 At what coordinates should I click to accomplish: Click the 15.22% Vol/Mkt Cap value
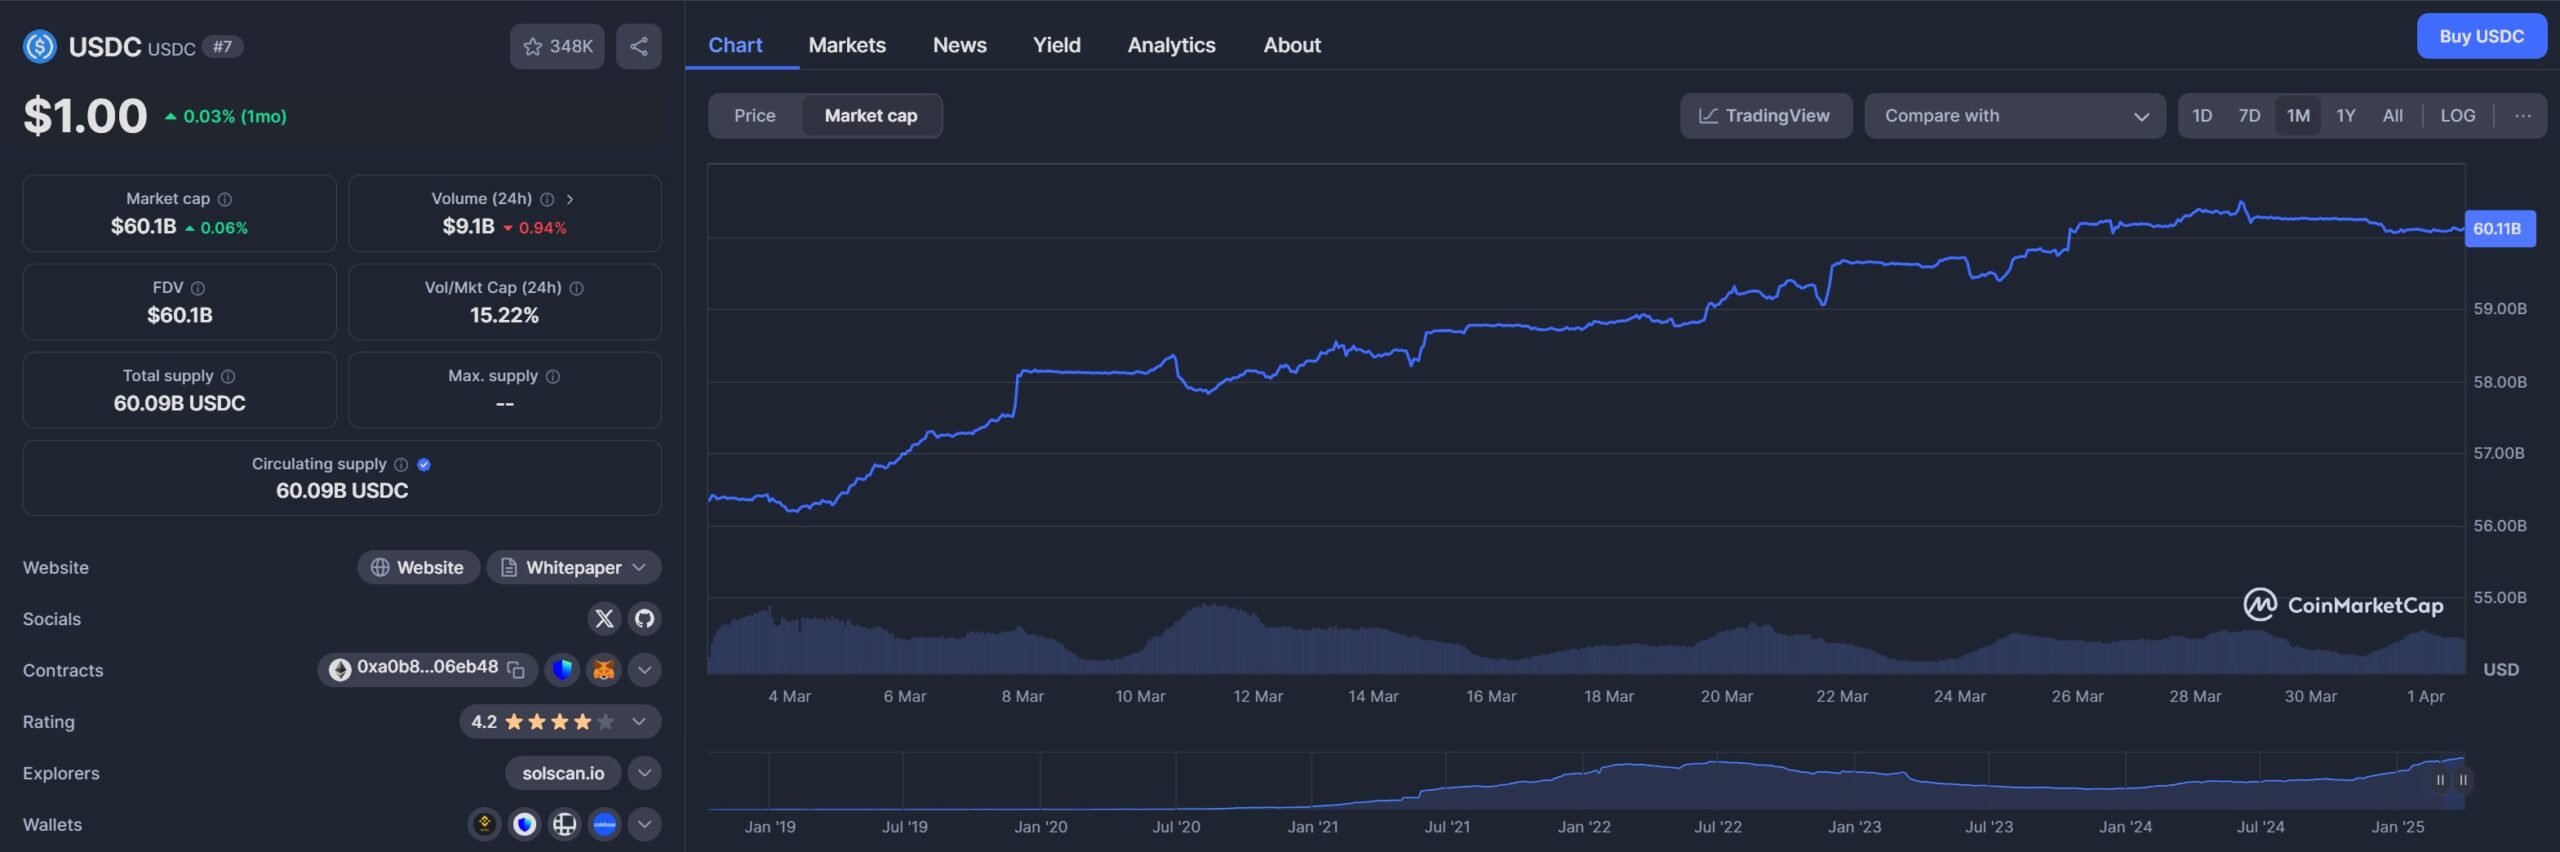point(504,315)
